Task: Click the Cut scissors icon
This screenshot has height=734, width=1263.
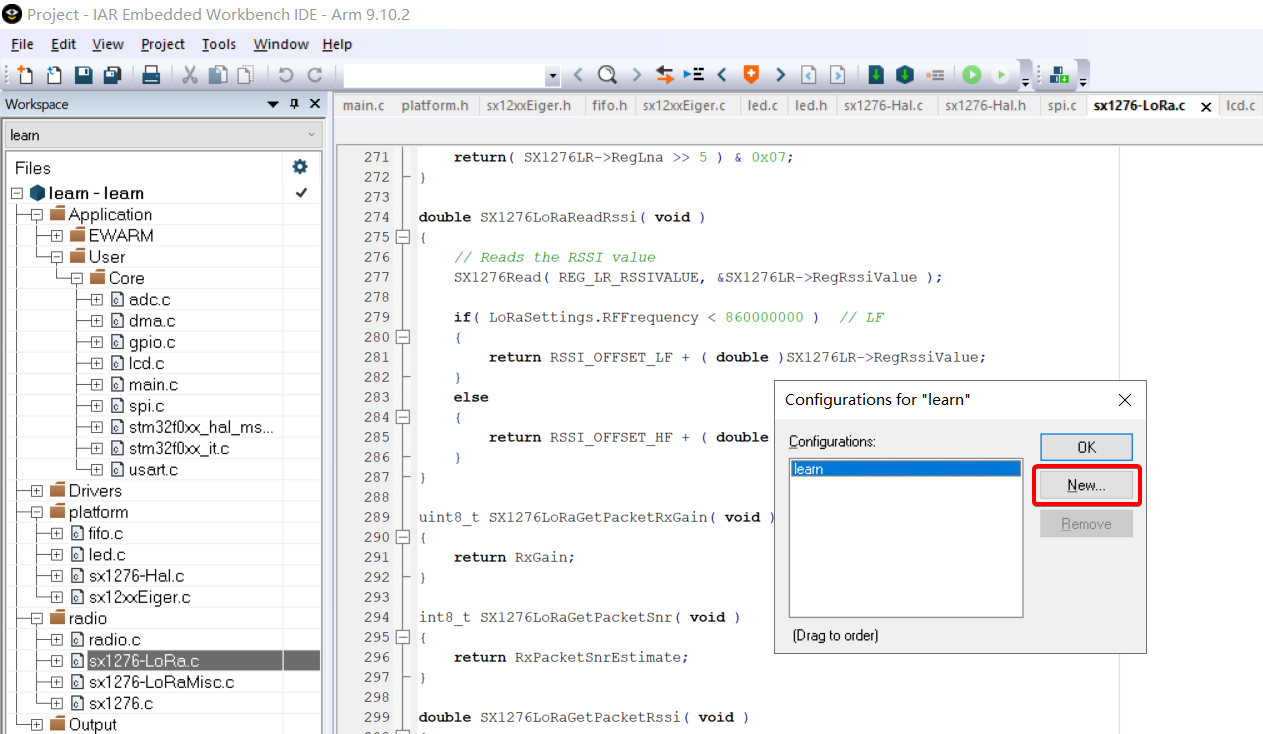Action: (x=189, y=75)
